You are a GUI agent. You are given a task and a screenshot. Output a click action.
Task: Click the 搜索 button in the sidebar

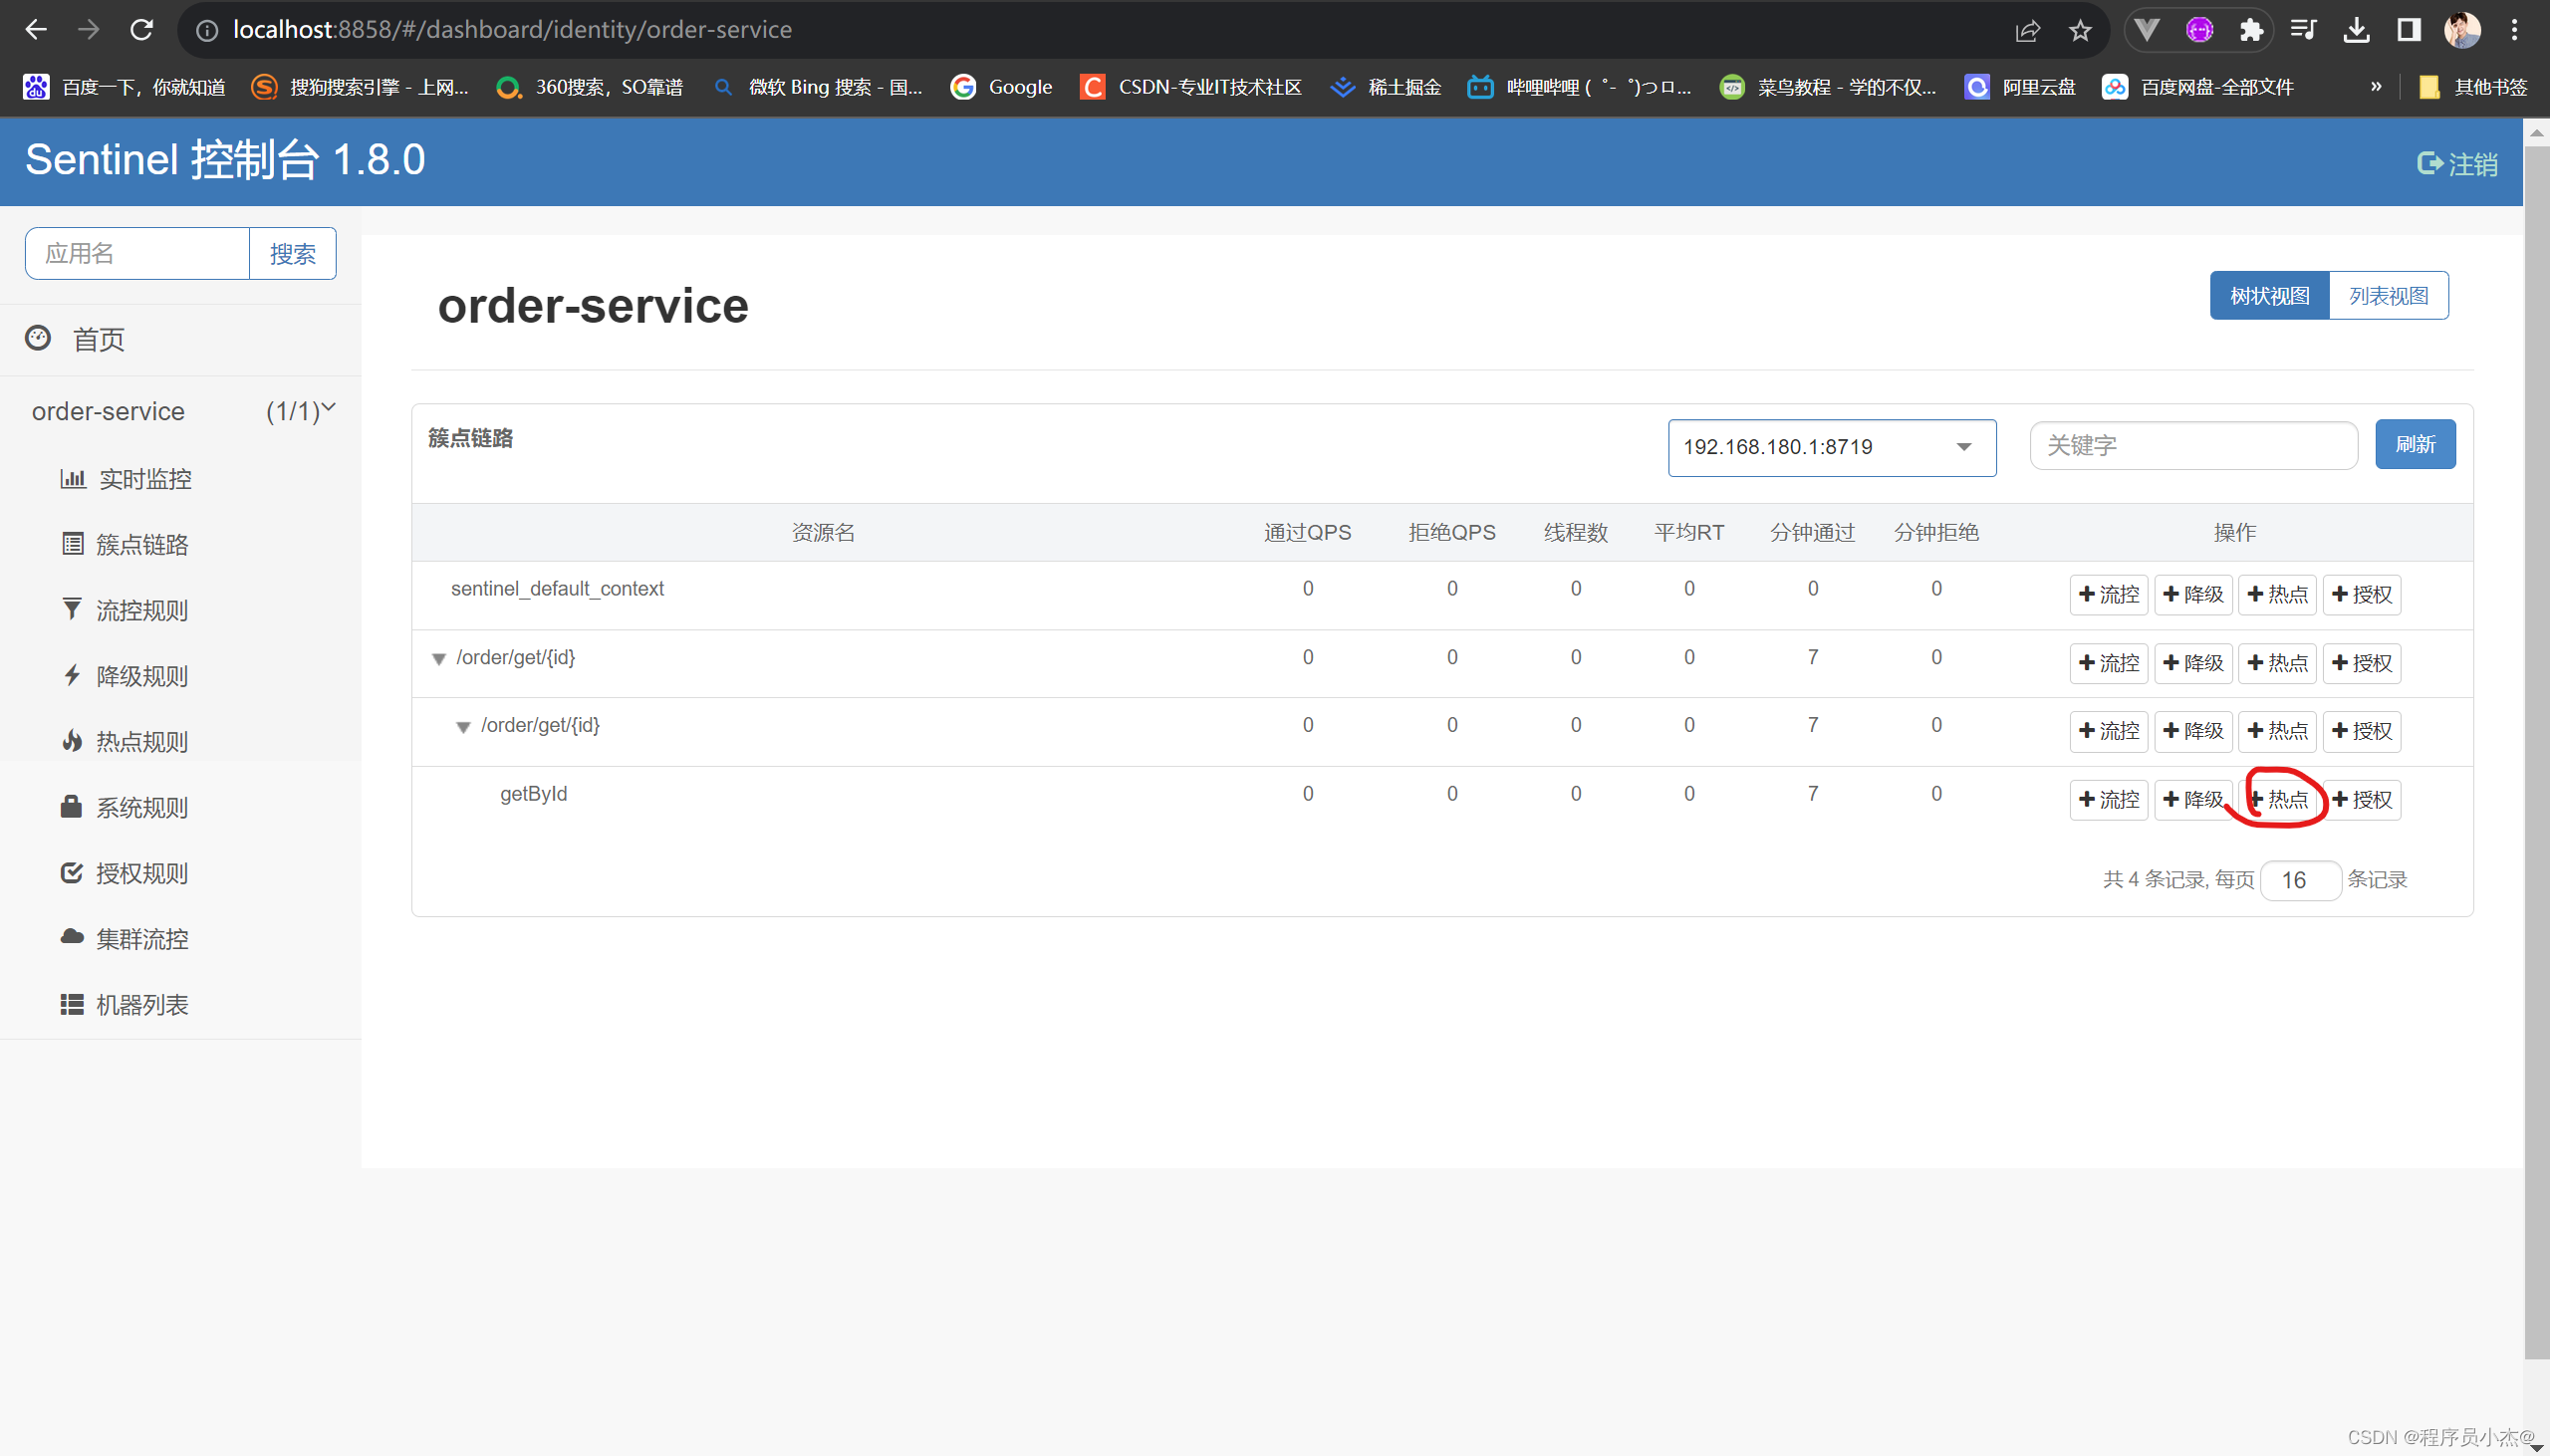tap(293, 253)
